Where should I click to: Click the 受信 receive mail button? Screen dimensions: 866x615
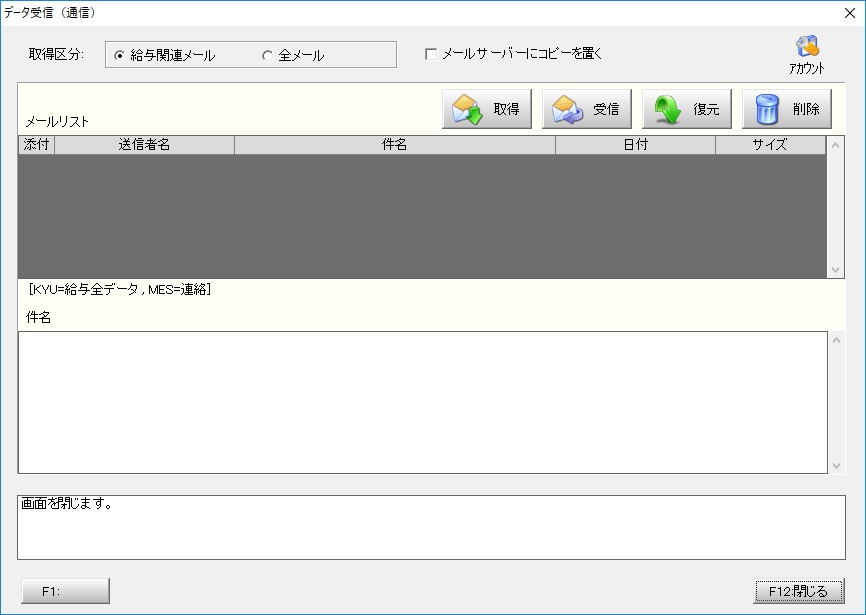pos(587,109)
